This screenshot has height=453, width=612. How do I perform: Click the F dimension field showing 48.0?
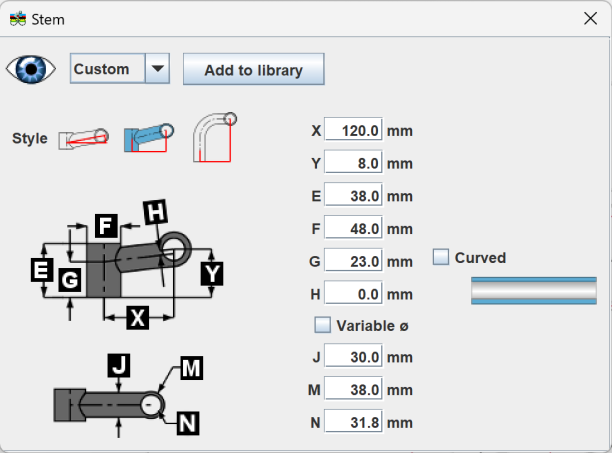(353, 228)
